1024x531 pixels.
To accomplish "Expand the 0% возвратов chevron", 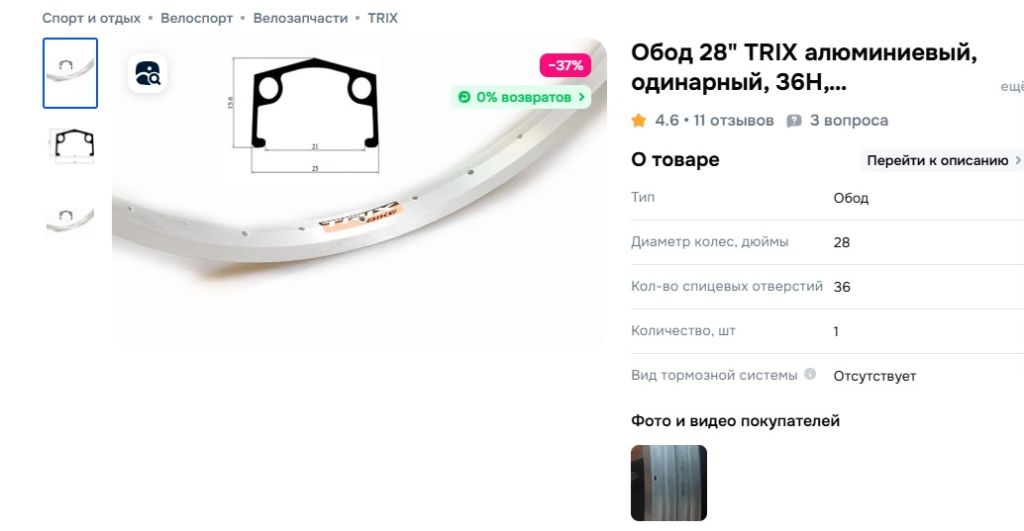I will coord(581,97).
